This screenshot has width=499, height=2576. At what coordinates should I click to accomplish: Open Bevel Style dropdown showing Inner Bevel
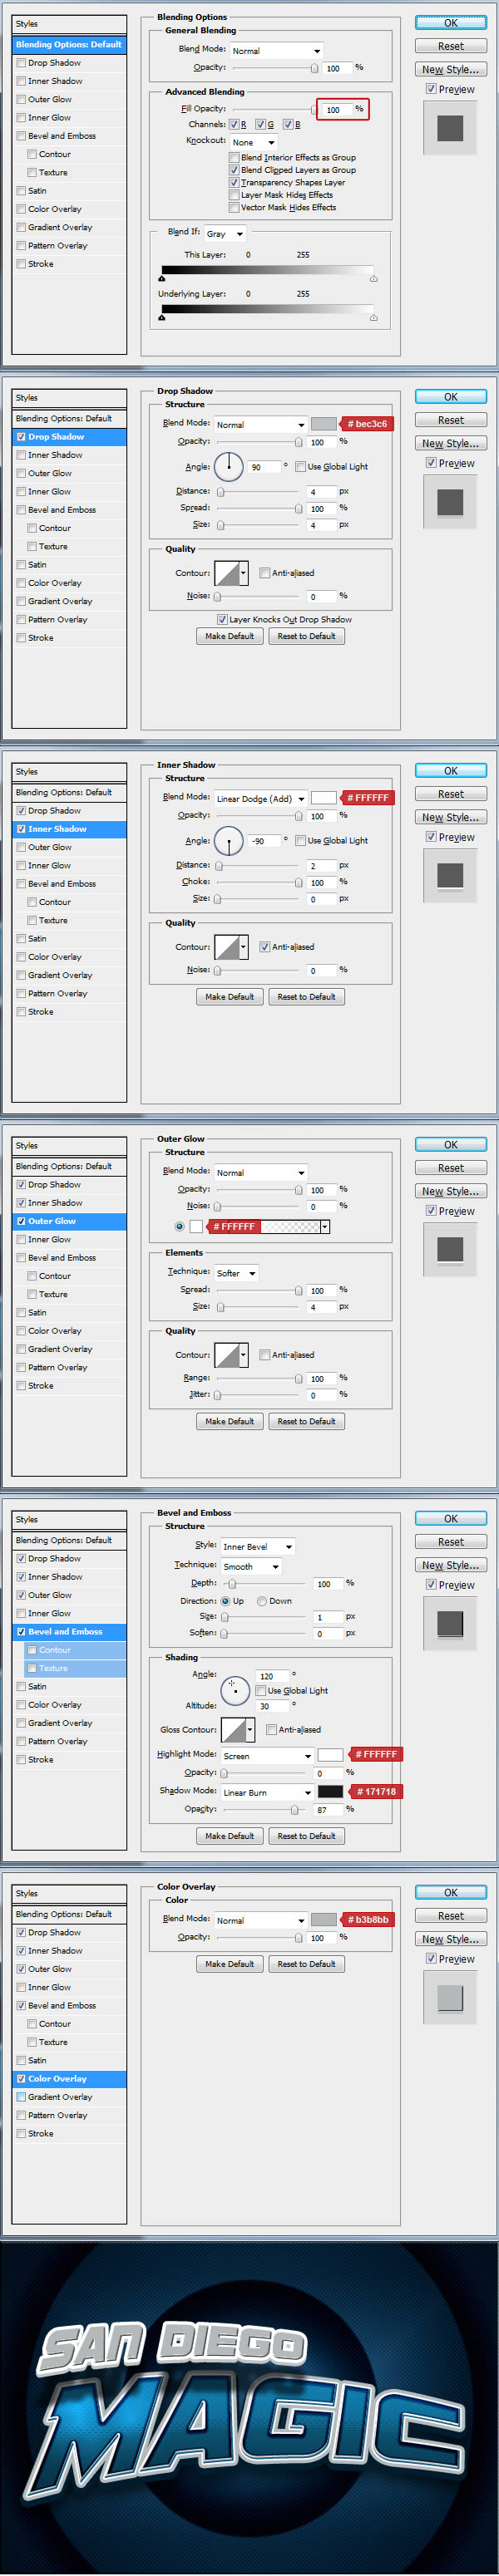pyautogui.click(x=258, y=1546)
